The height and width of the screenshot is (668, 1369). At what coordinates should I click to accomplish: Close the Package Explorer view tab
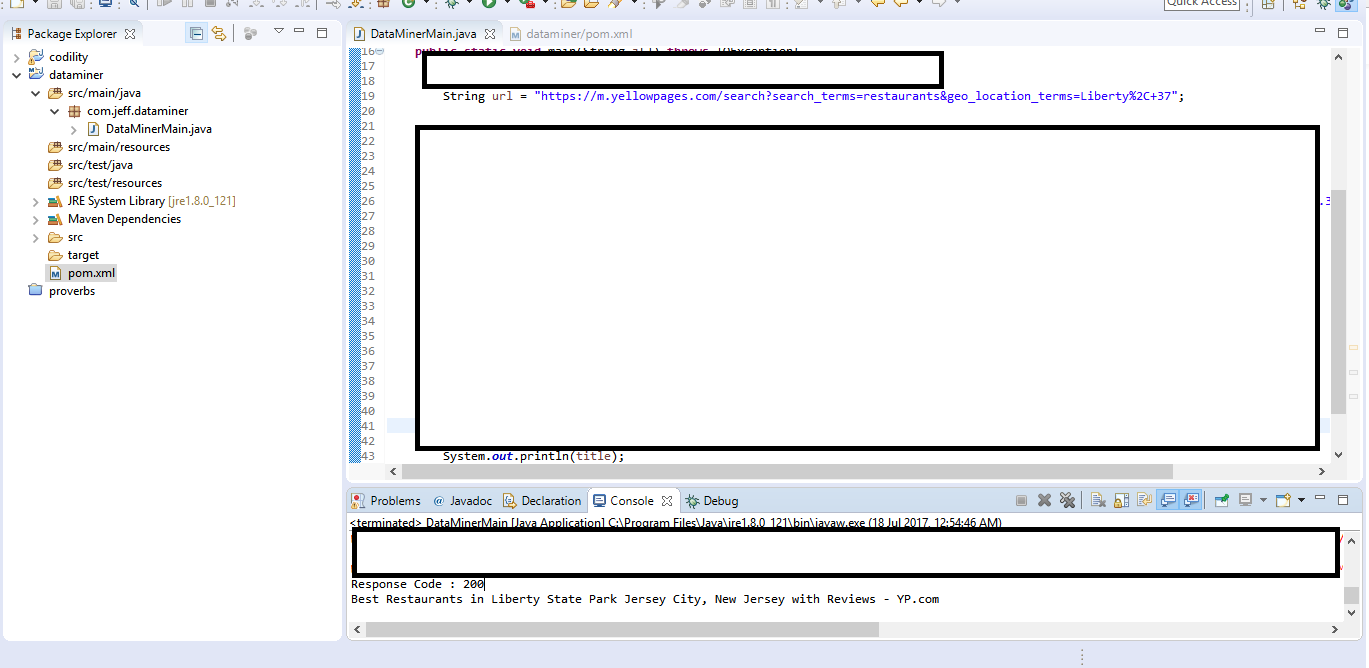(130, 34)
